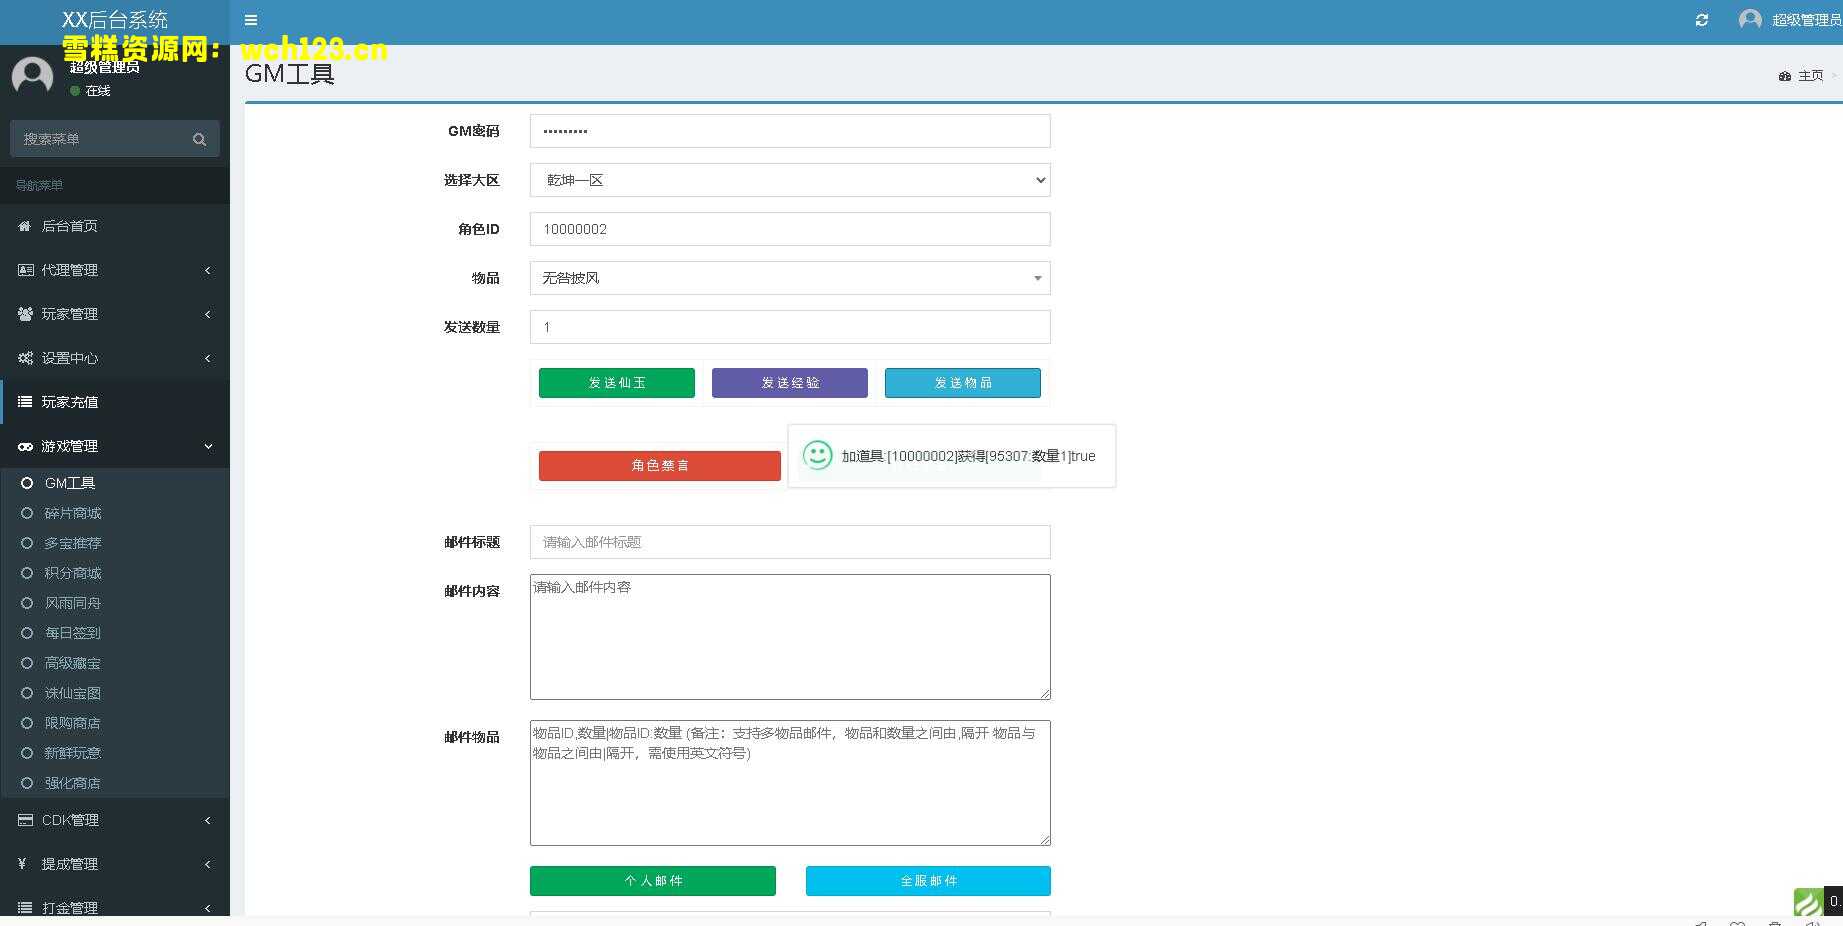
Task: Click the gears icon beside 设置中心
Action: click(x=25, y=358)
